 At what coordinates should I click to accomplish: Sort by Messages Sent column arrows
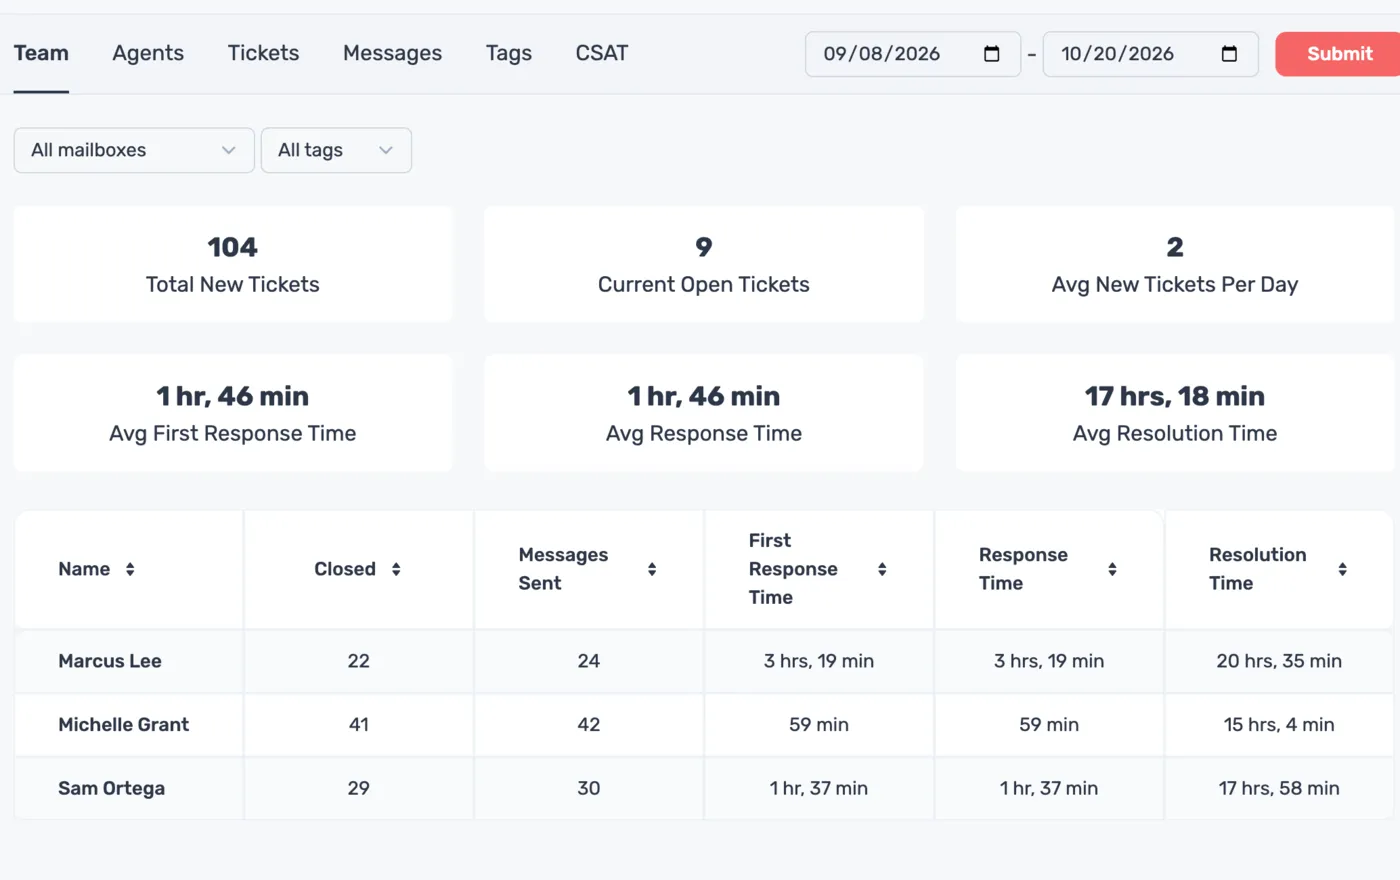coord(652,569)
